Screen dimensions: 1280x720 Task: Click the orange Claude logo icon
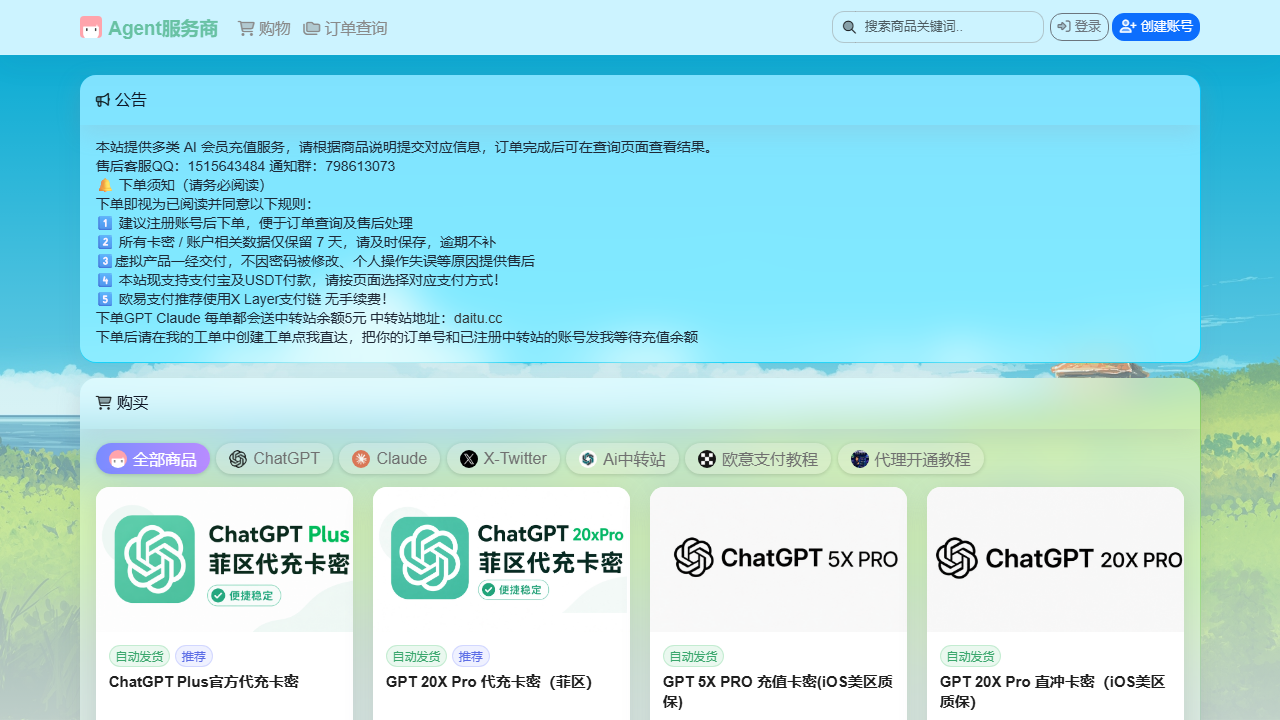tap(361, 459)
